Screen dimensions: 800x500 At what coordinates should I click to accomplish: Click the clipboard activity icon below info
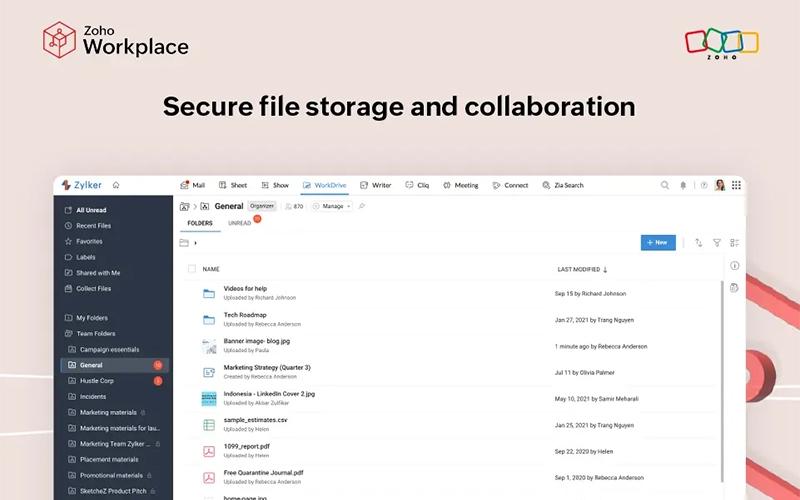click(734, 288)
